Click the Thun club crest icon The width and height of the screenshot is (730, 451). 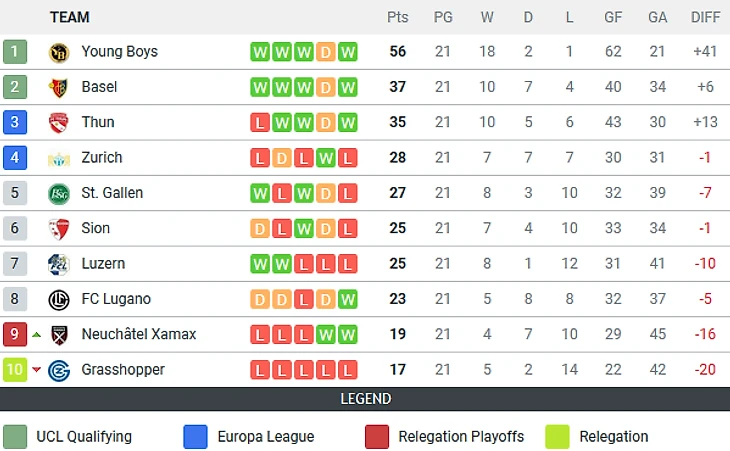tap(58, 123)
